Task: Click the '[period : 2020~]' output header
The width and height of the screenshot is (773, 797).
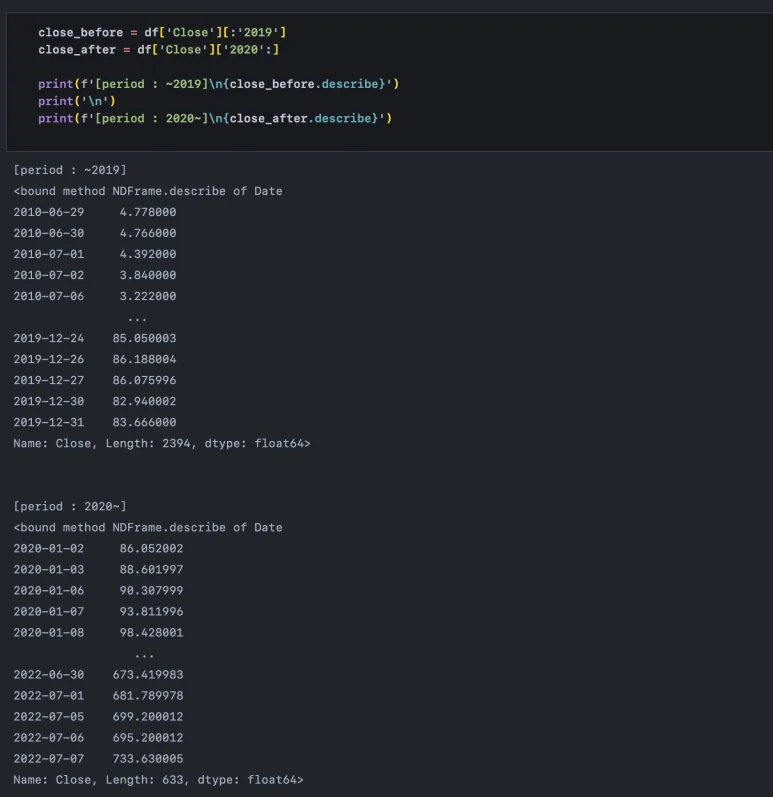Action: [70, 506]
